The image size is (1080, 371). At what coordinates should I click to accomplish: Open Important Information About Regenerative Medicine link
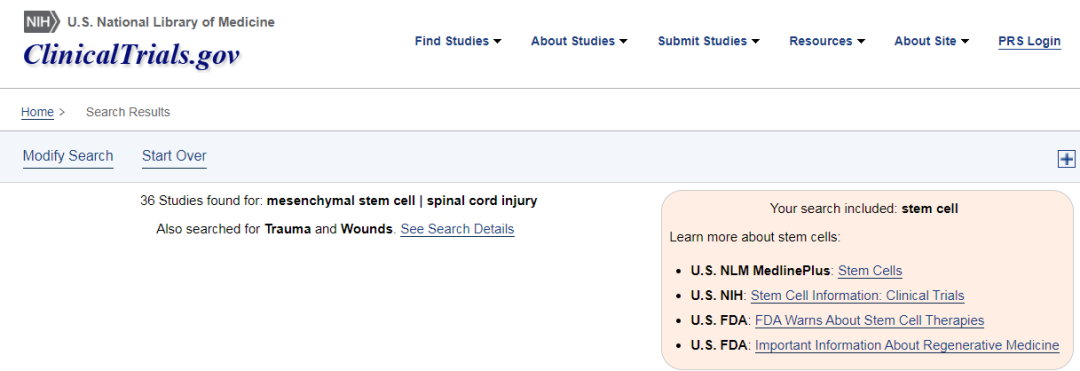tap(907, 345)
